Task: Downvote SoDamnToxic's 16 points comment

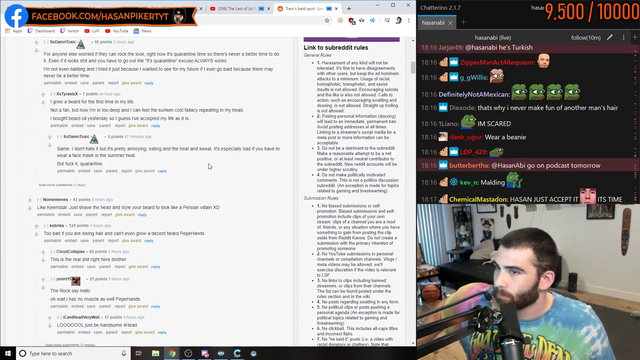Action: (36, 51)
